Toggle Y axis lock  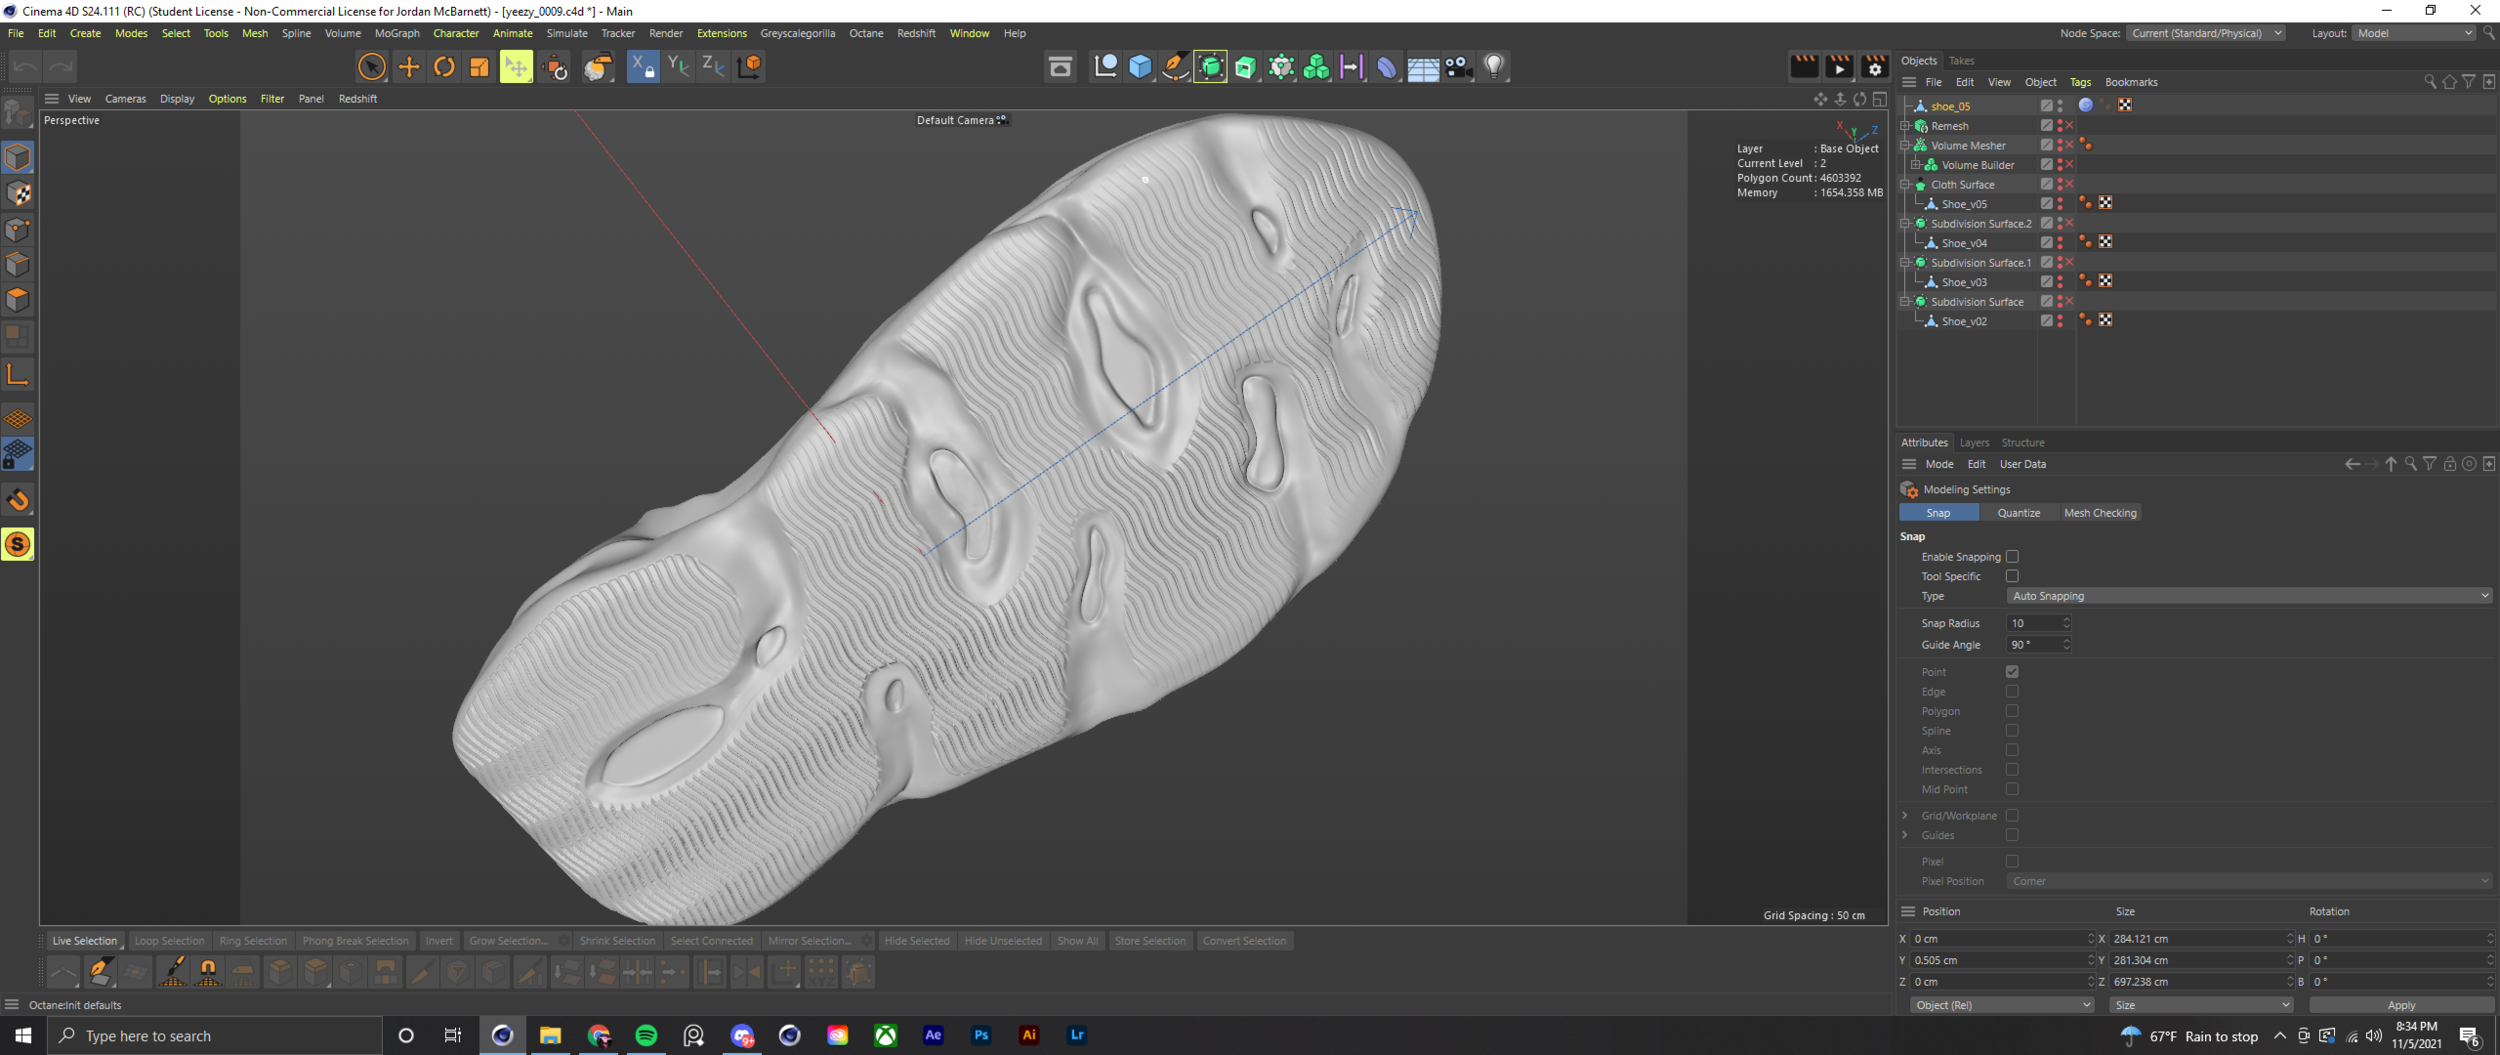678,67
